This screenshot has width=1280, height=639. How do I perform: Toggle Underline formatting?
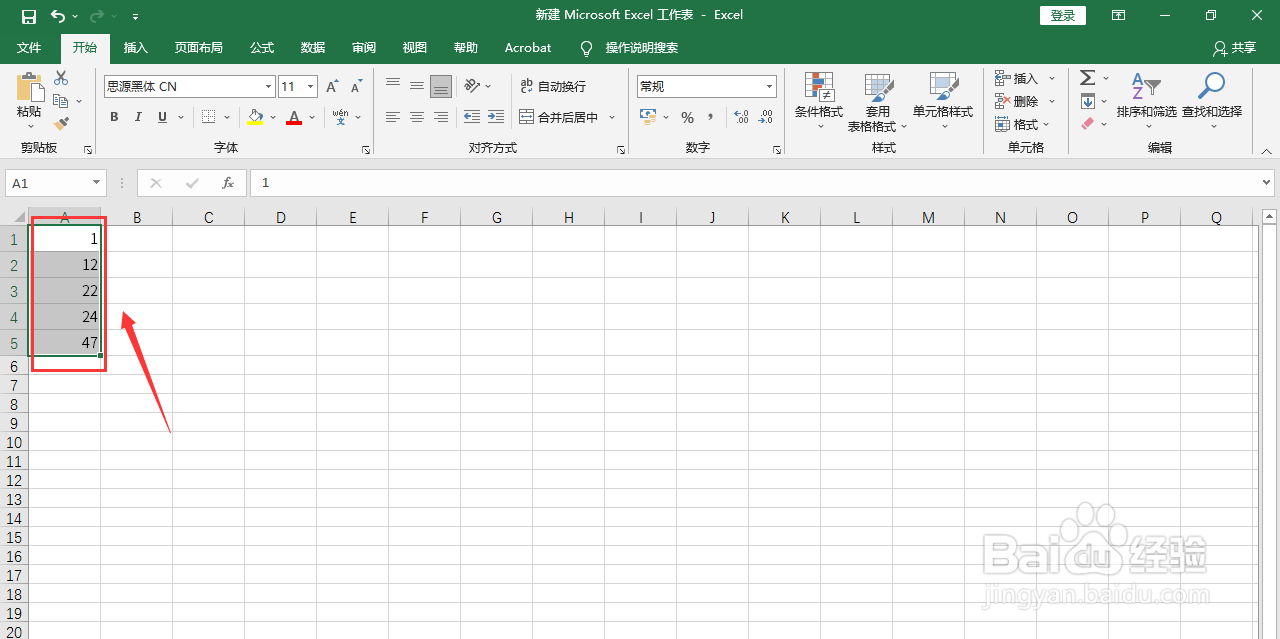click(x=162, y=117)
